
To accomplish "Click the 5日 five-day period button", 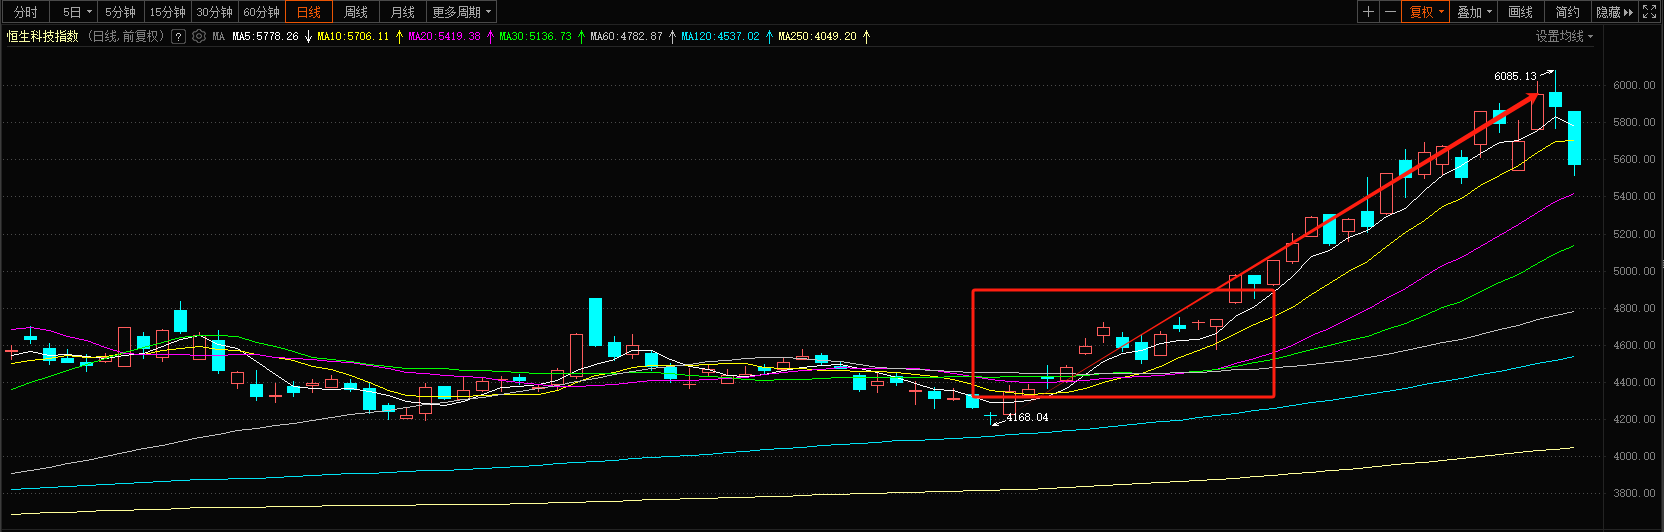I will tap(76, 12).
